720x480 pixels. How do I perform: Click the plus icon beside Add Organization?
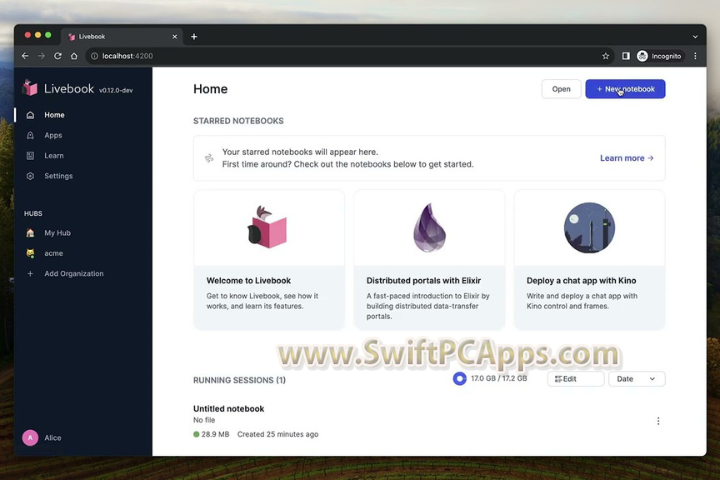tap(30, 274)
